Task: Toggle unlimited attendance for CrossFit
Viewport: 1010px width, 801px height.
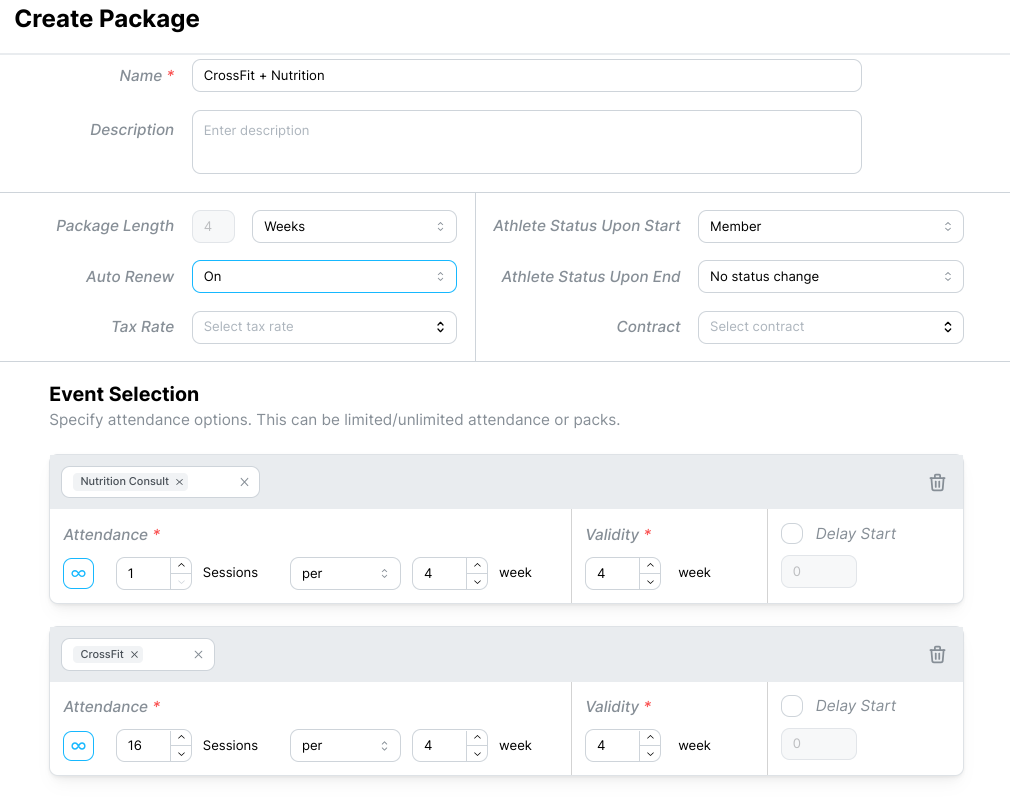Action: click(79, 746)
